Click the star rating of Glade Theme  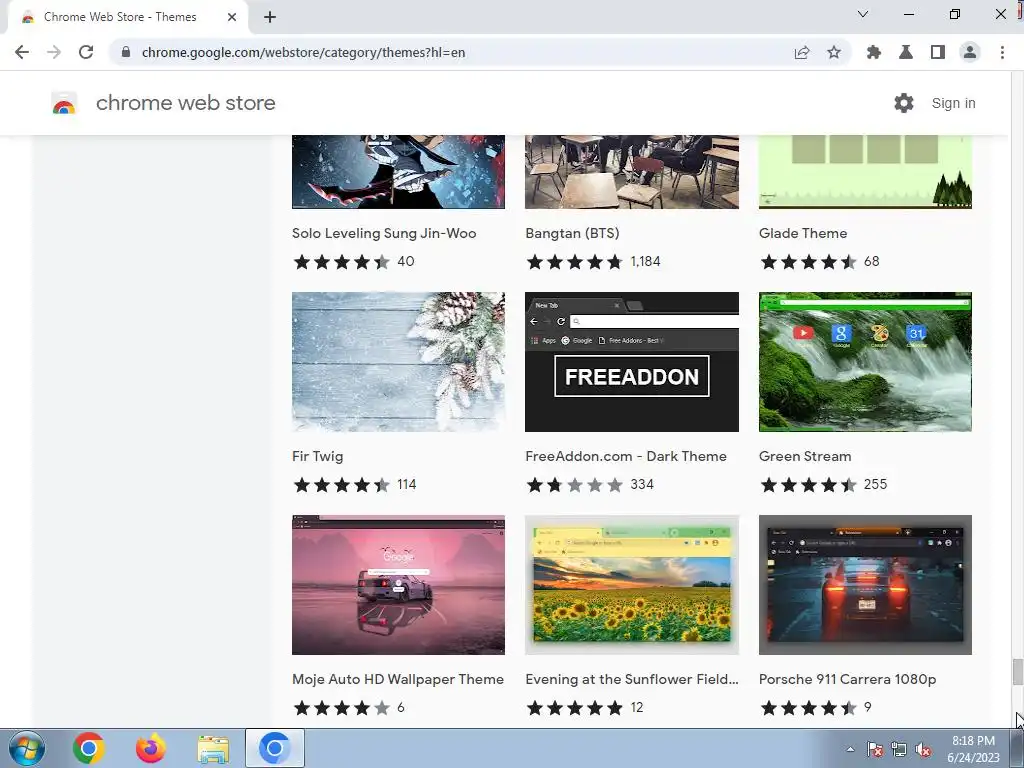point(808,262)
